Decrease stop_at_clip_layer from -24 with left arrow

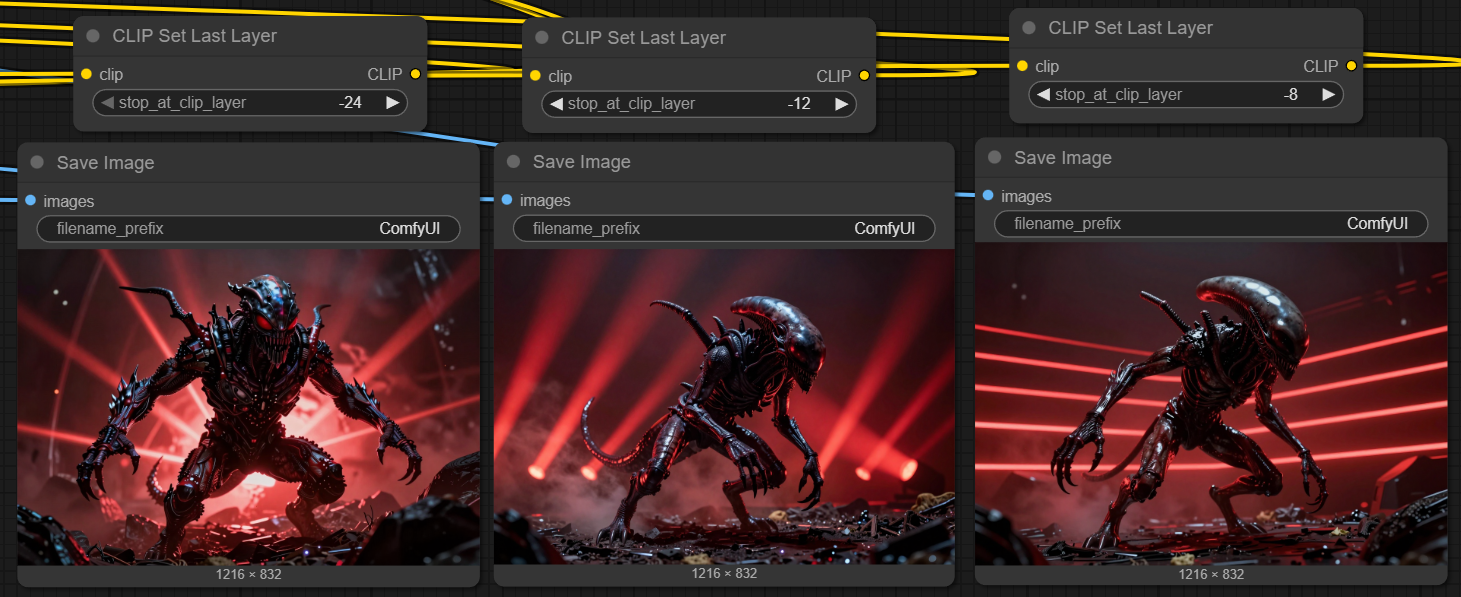pos(107,102)
